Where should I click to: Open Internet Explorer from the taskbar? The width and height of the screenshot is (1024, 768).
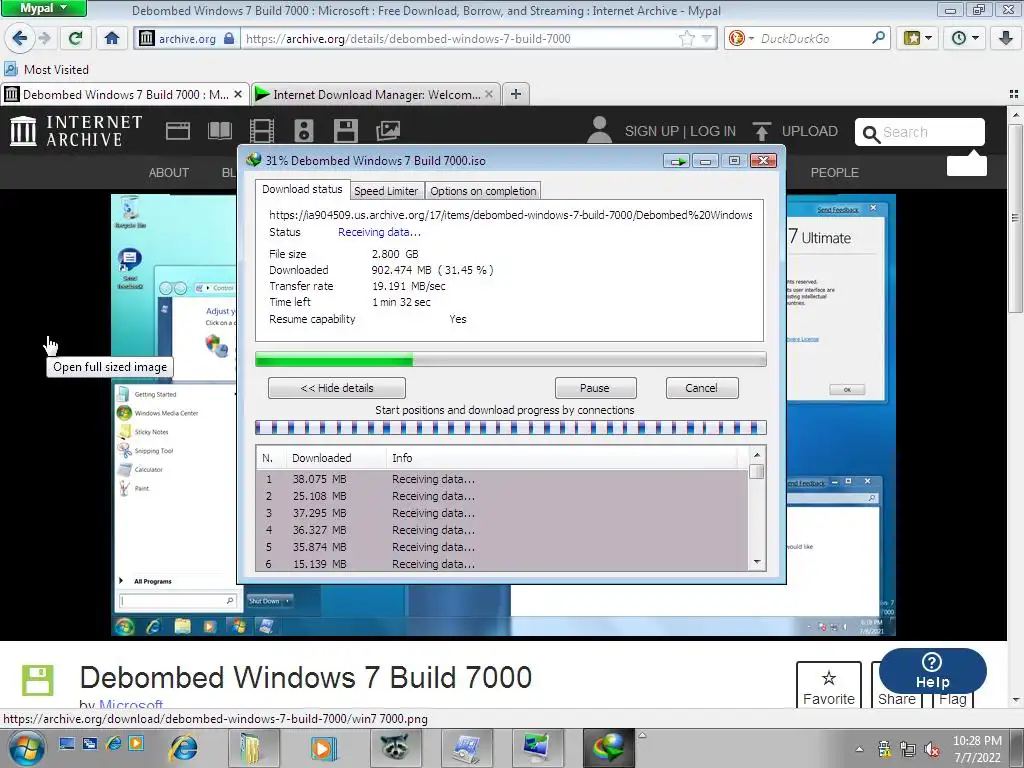coord(183,748)
